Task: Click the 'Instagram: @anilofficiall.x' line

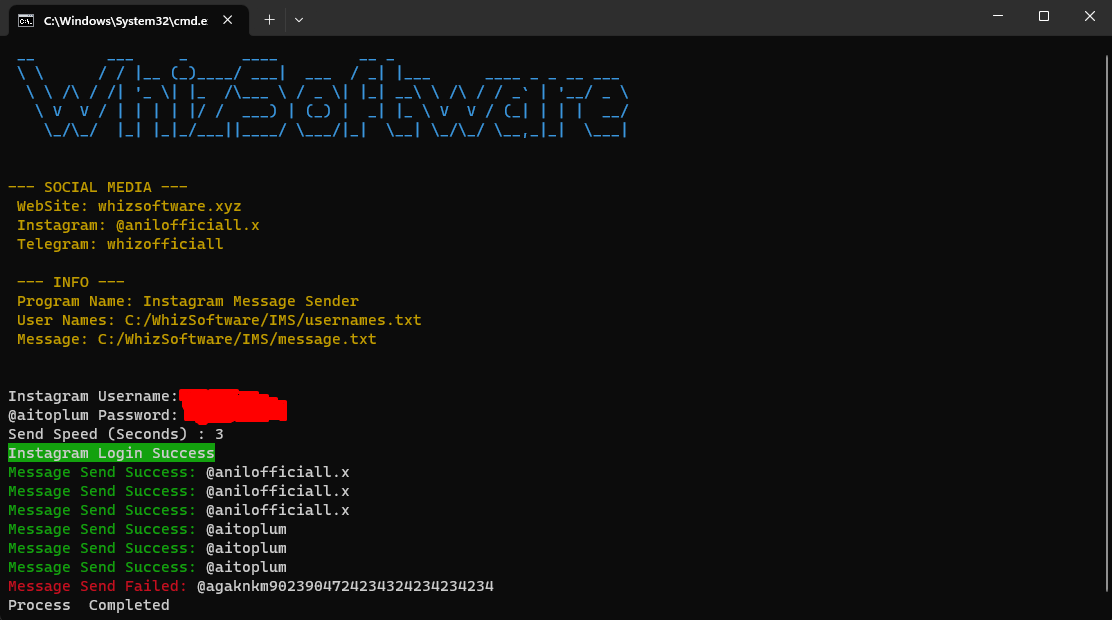Action: coord(138,226)
